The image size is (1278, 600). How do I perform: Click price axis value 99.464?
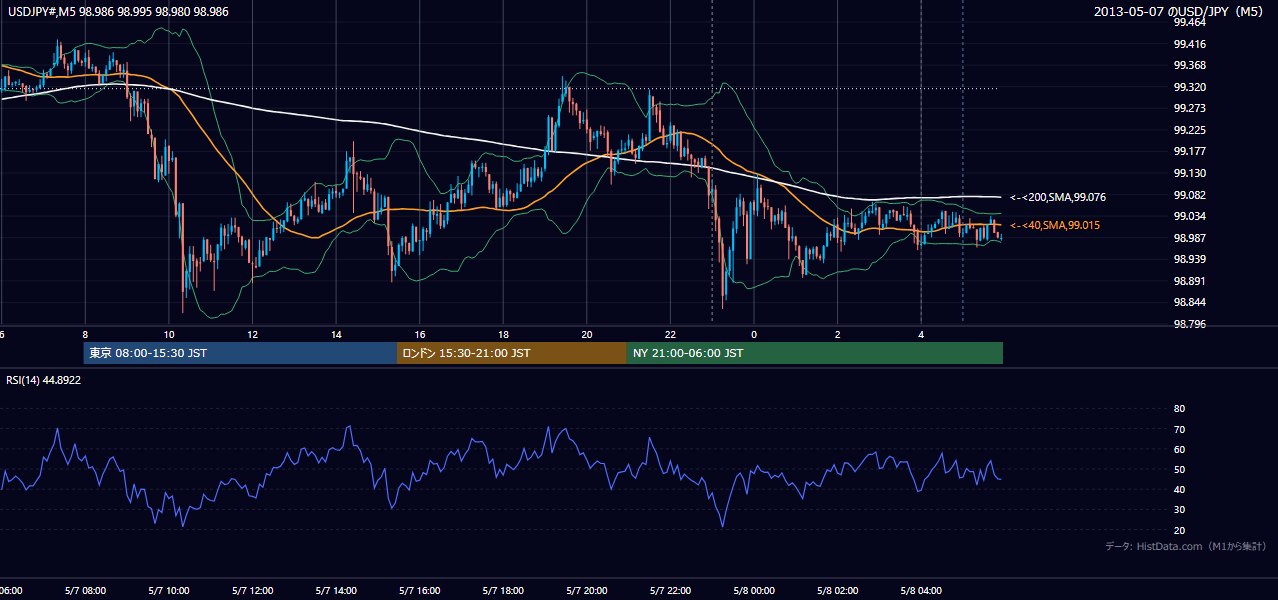click(x=1189, y=22)
